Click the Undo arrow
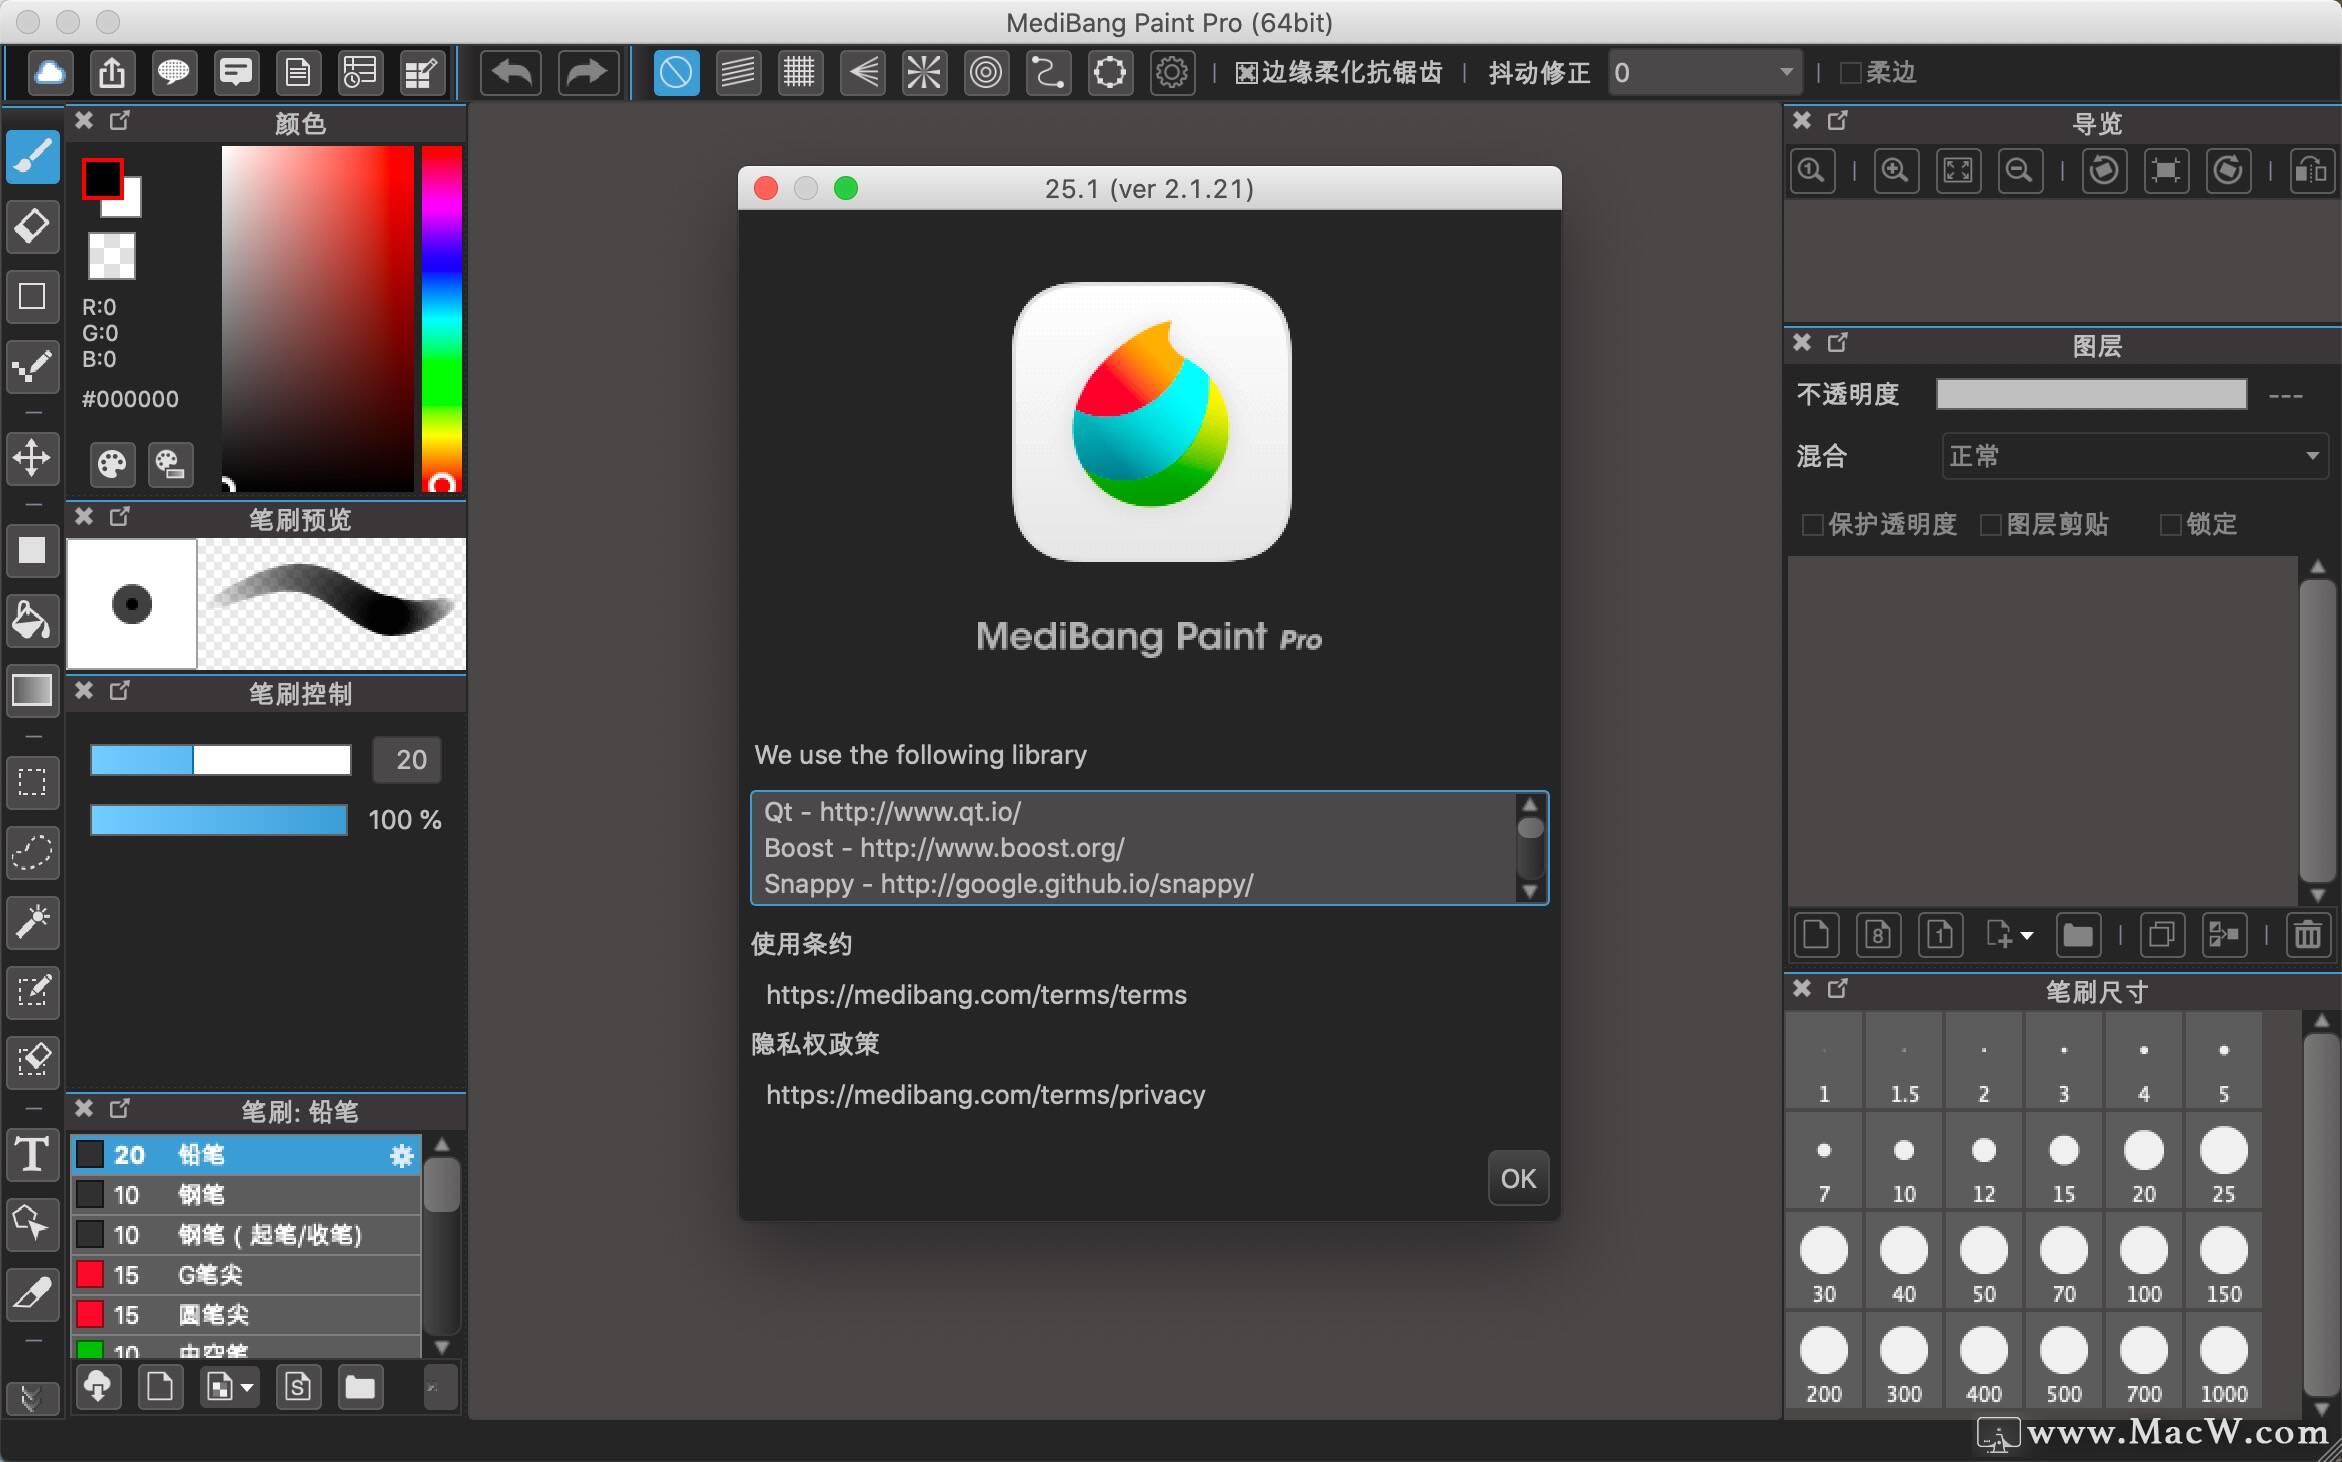 coord(512,72)
